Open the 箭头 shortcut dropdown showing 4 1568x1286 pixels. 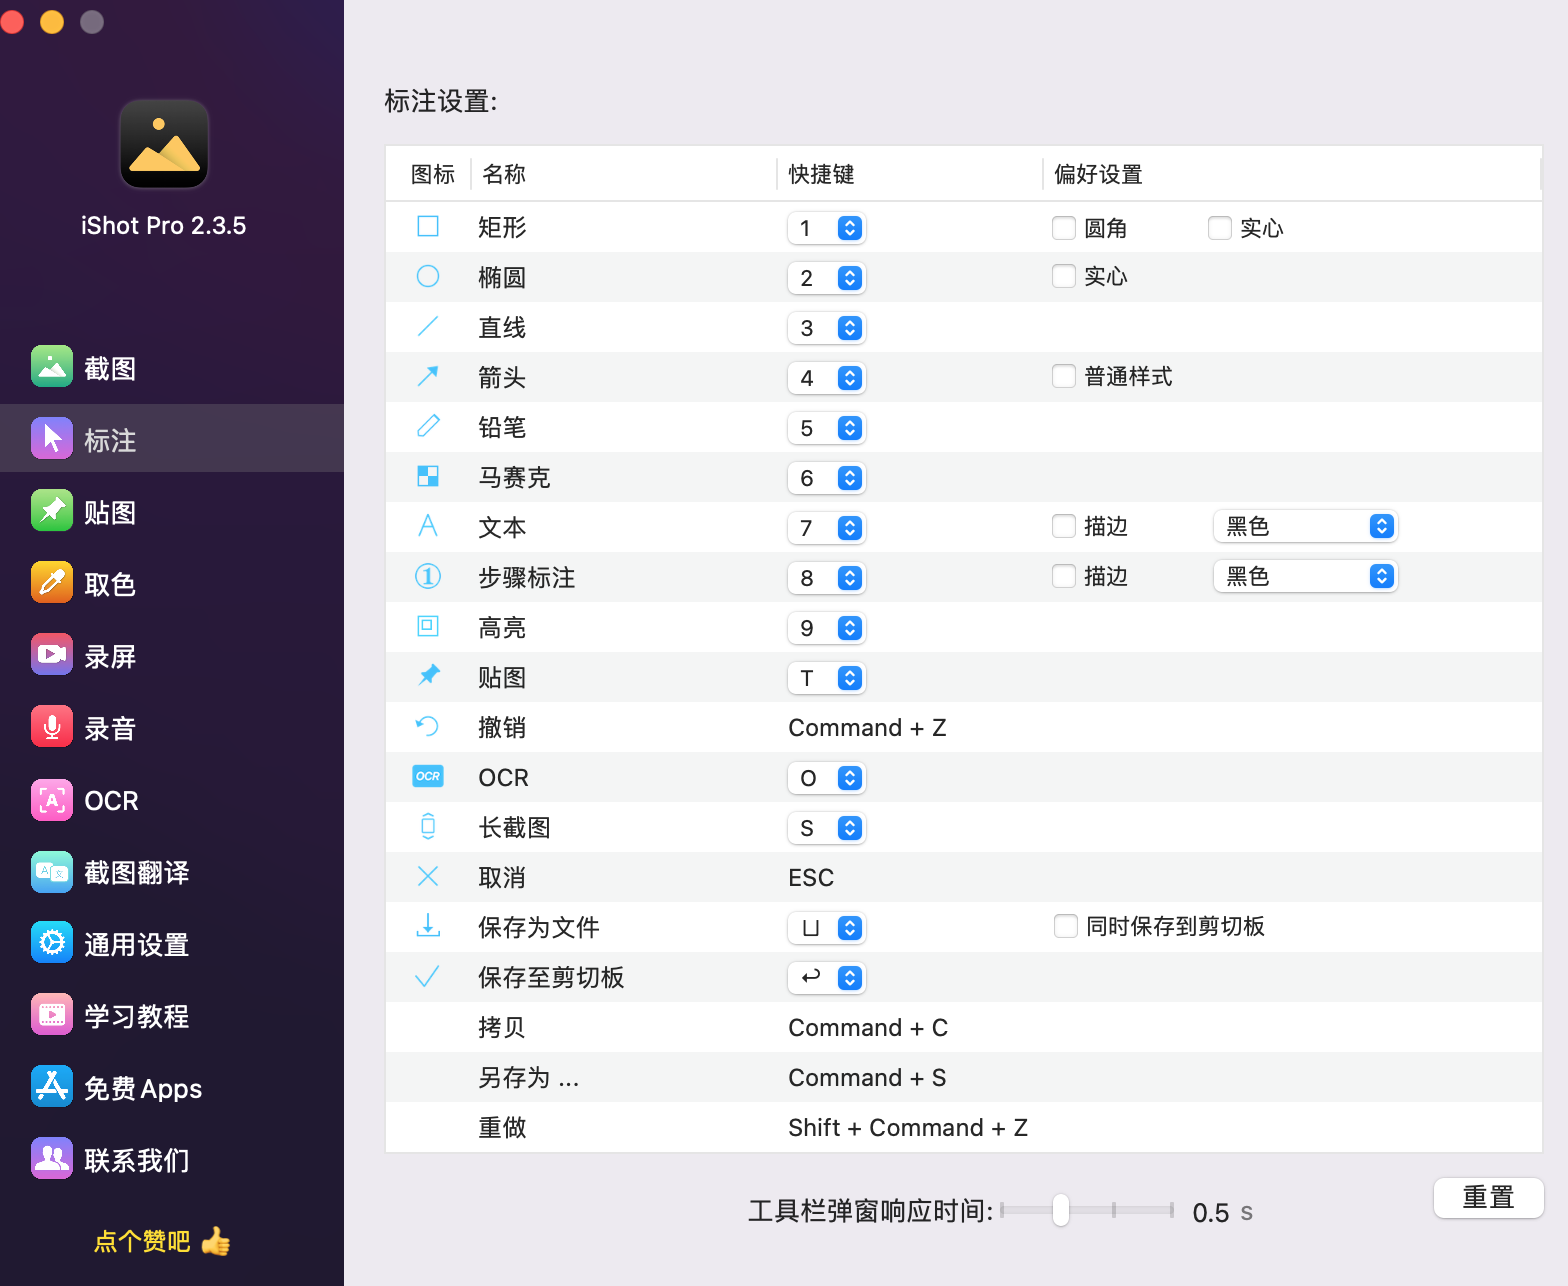(x=826, y=378)
